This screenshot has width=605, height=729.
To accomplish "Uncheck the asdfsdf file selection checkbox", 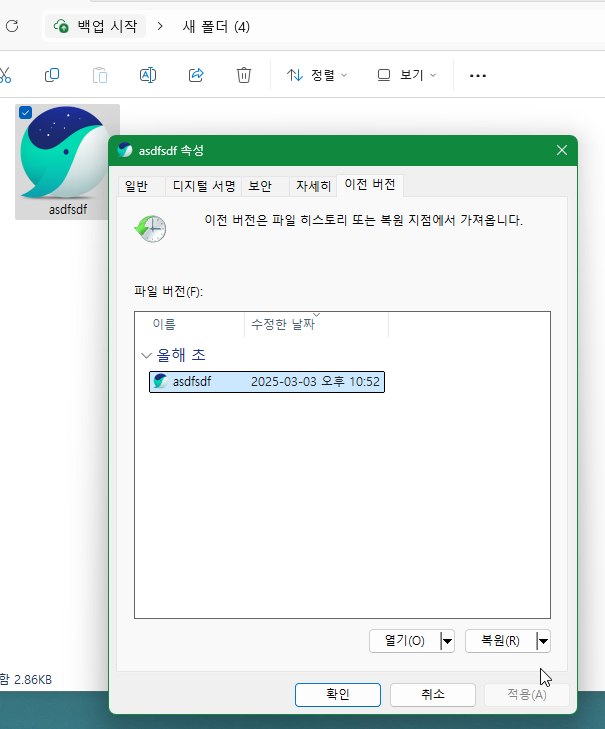I will (26, 112).
